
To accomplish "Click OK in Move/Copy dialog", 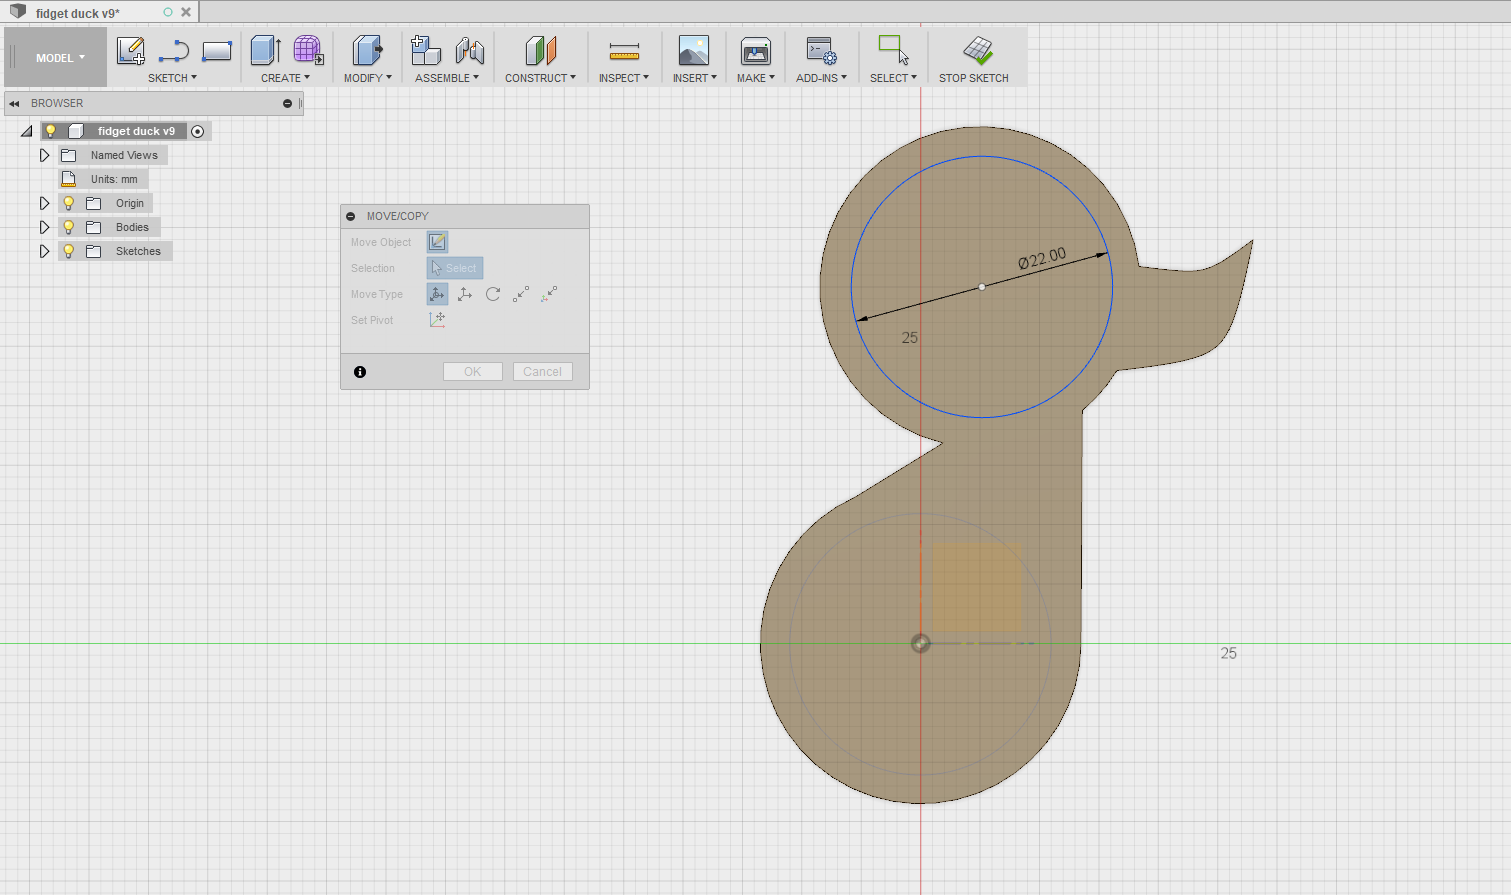I will (x=472, y=371).
